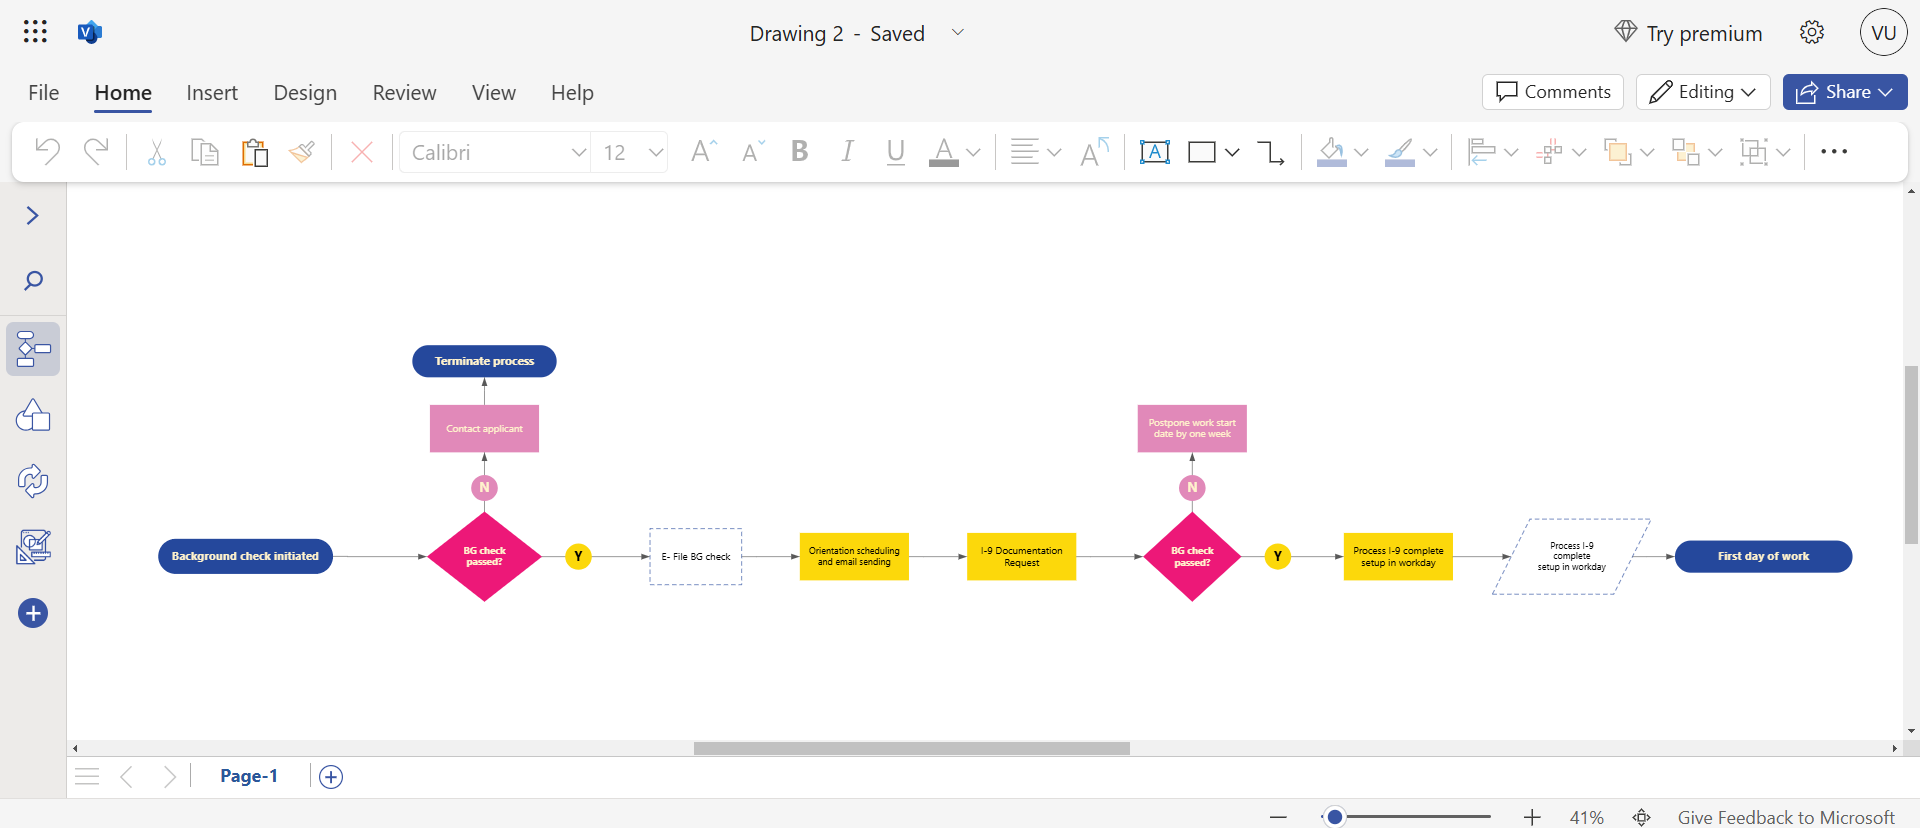Image resolution: width=1920 pixels, height=828 pixels.
Task: Cut the selected shape
Action: point(156,152)
